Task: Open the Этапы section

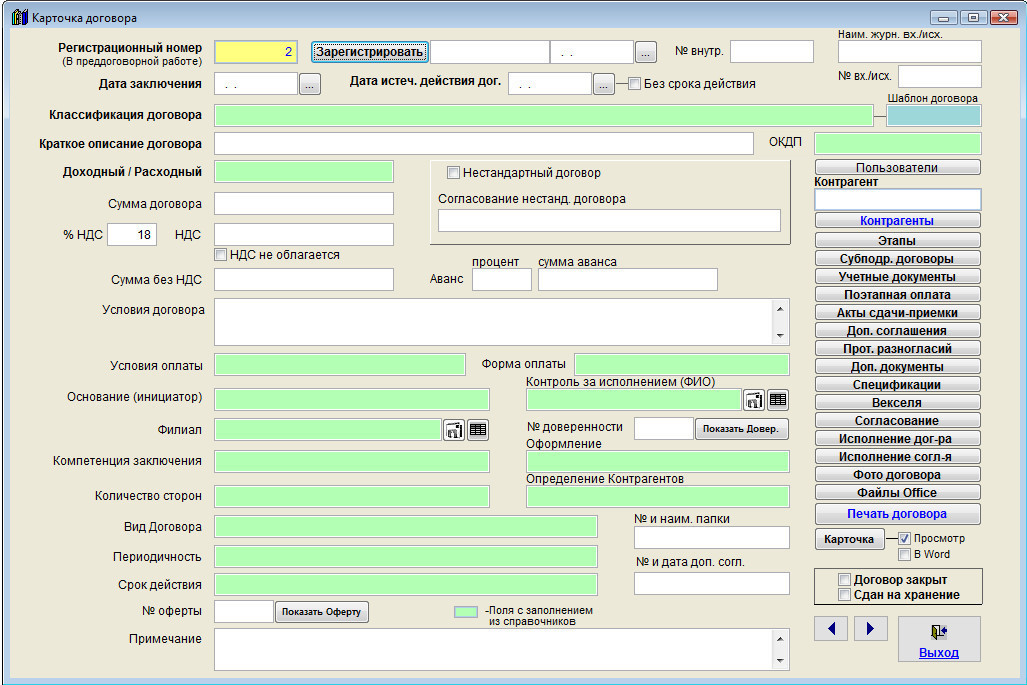Action: [897, 240]
